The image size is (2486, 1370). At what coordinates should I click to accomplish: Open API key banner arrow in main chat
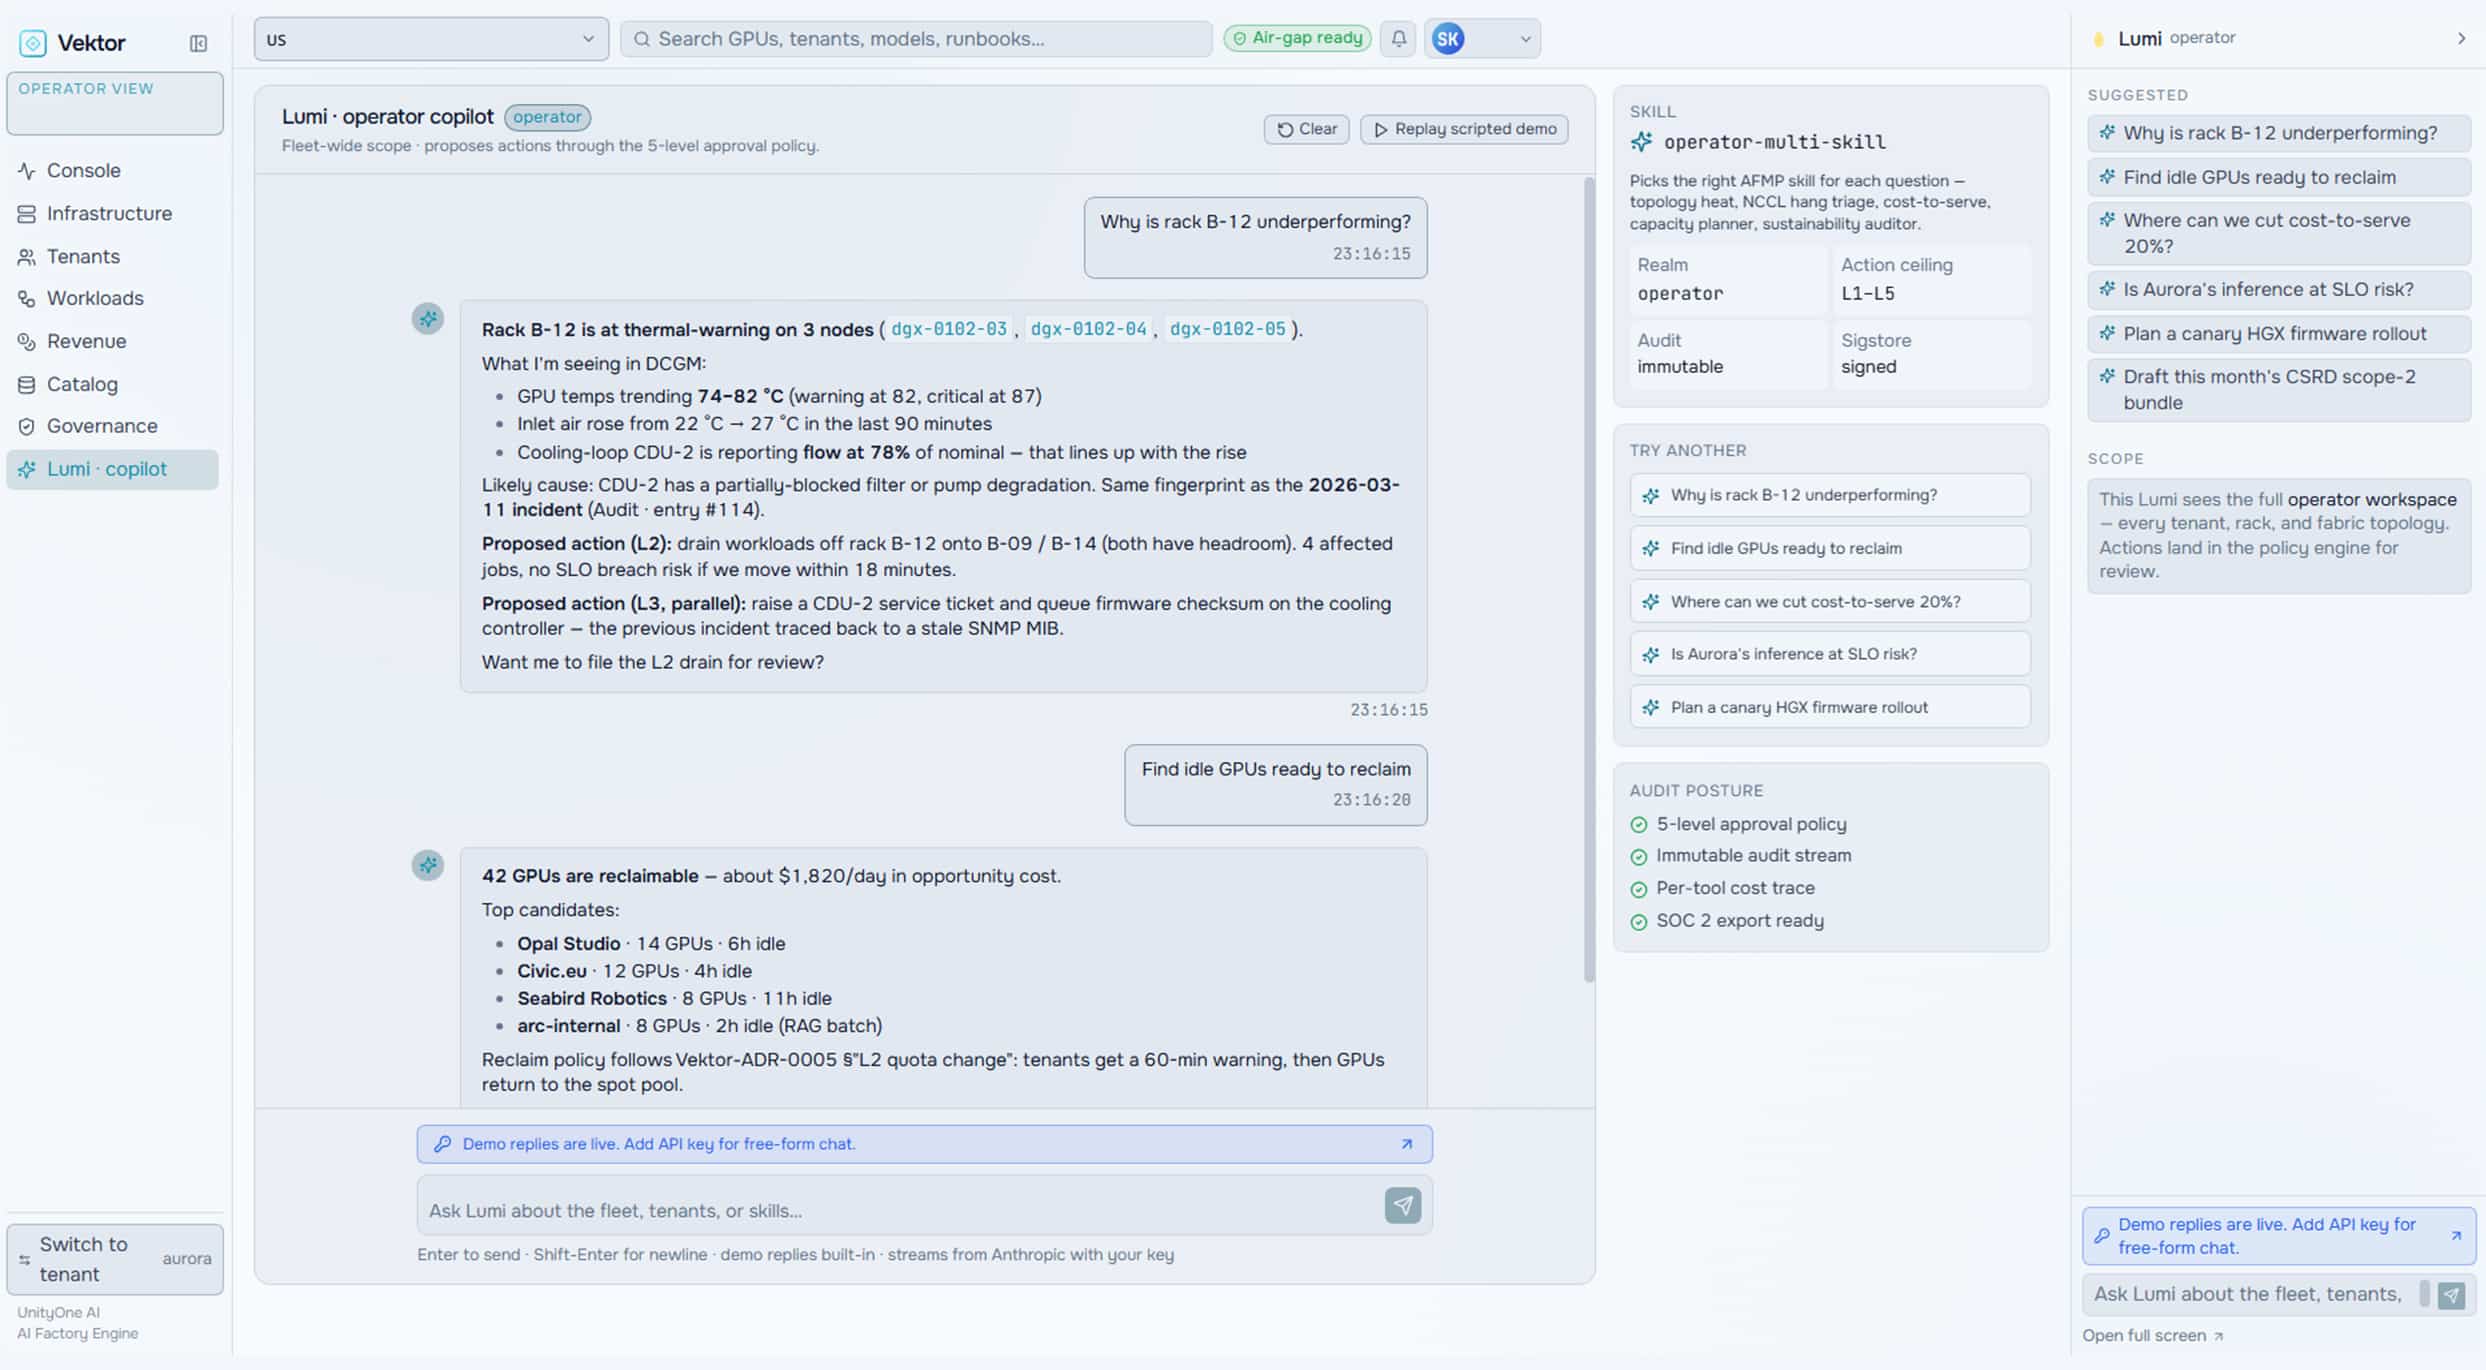pyautogui.click(x=1406, y=1144)
